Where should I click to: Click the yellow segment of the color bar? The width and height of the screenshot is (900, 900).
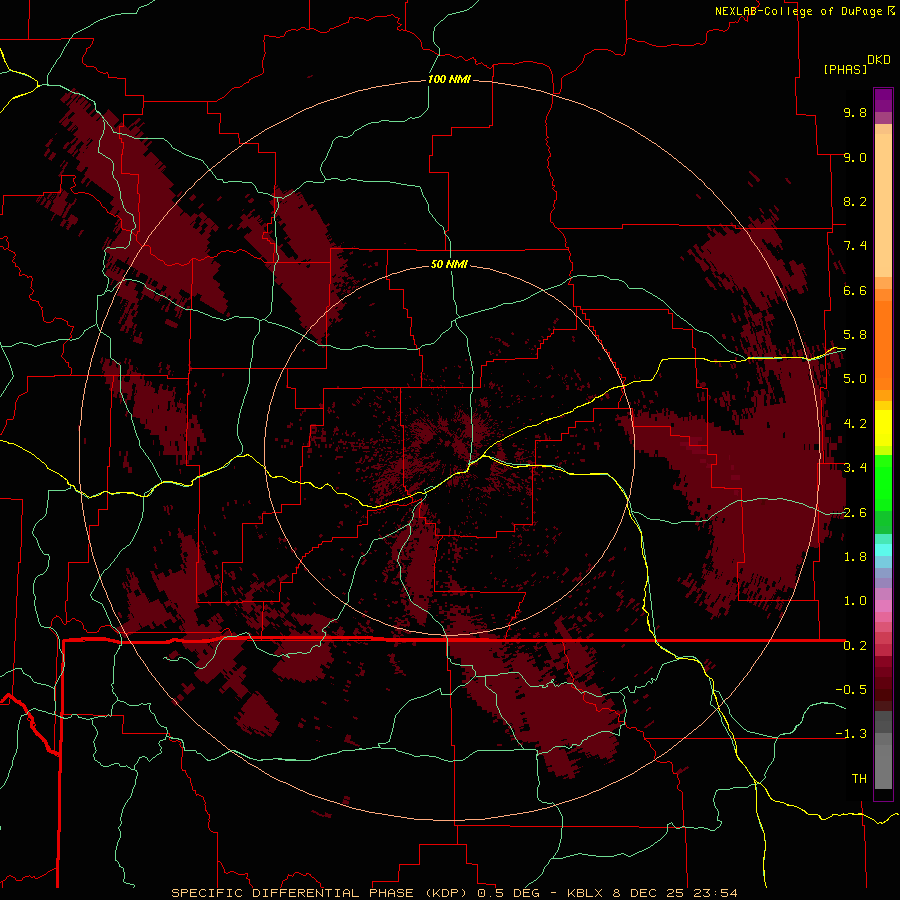[x=883, y=428]
